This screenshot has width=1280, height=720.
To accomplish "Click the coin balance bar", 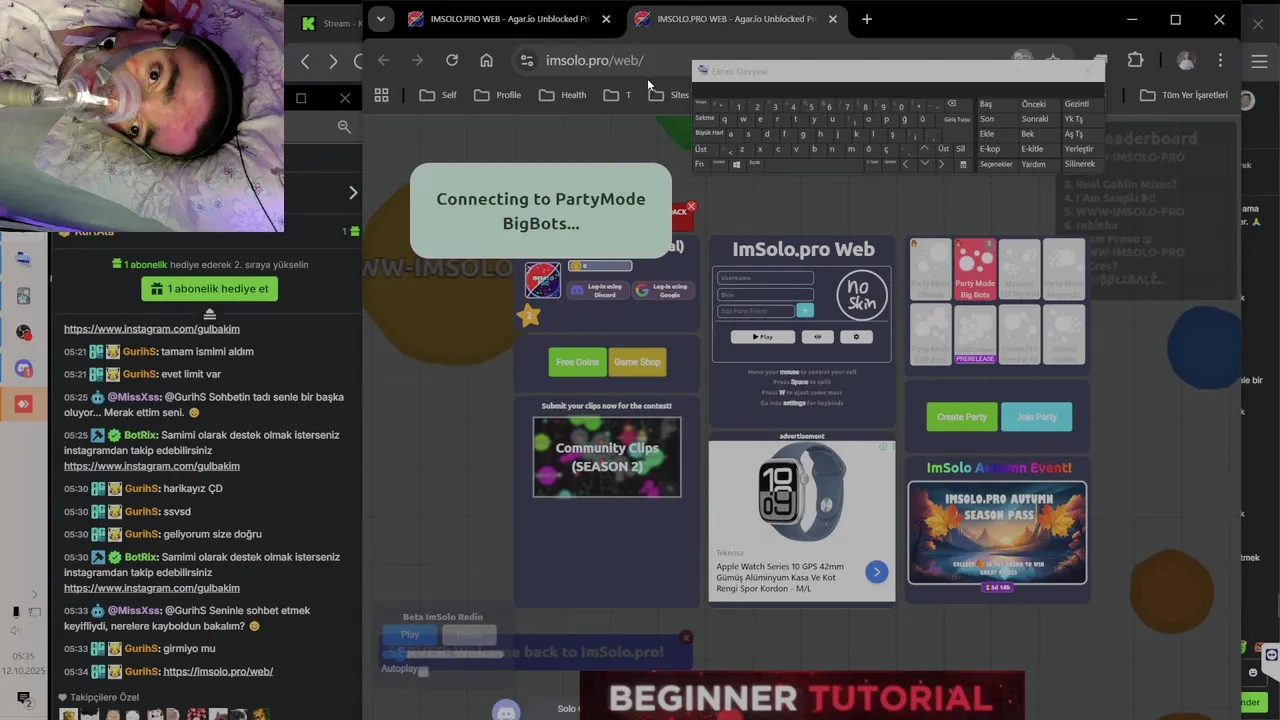I will 600,266.
